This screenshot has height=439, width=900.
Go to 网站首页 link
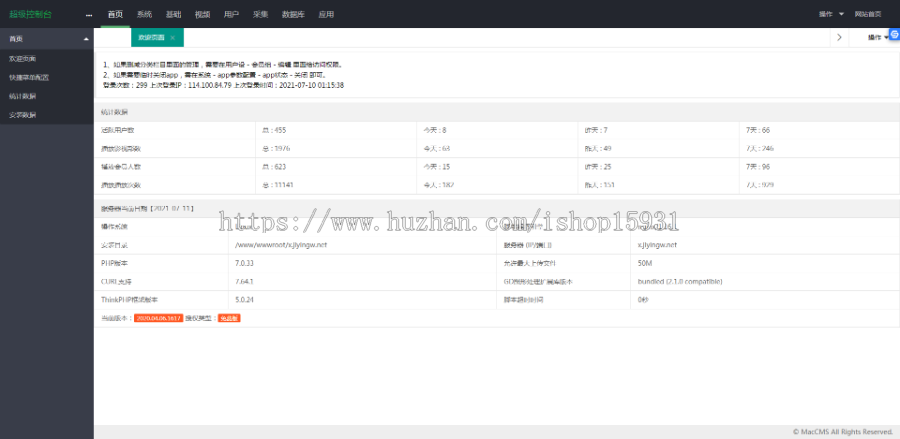point(868,14)
